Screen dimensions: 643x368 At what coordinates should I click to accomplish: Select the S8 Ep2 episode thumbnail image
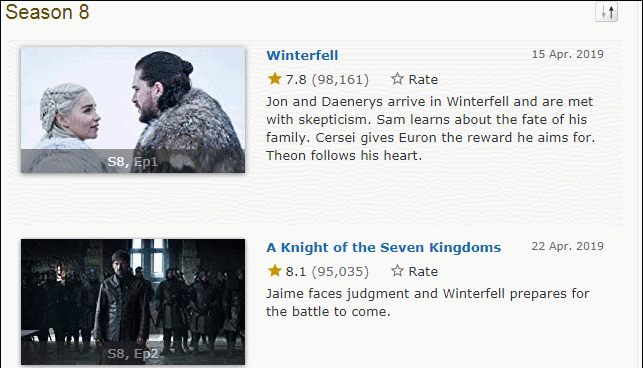pos(133,302)
